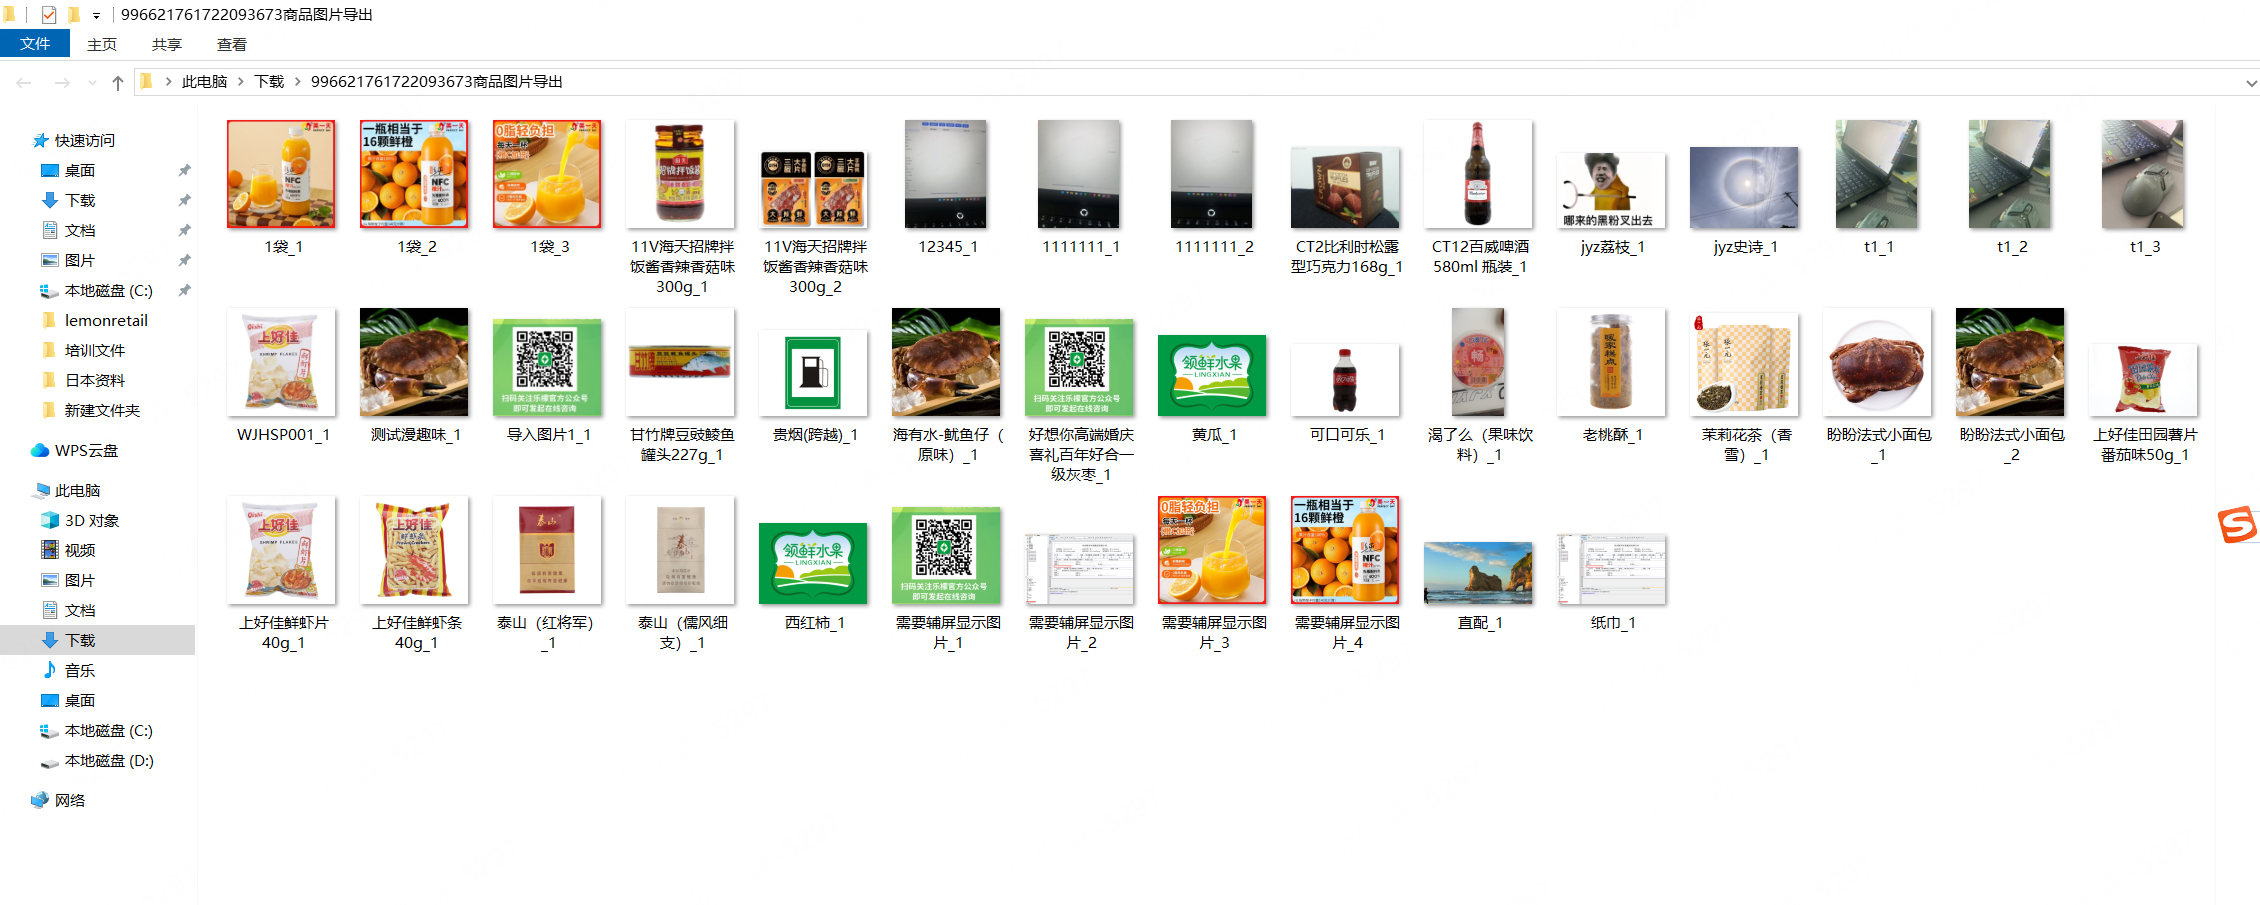Select the jyz荔枝_1 meme thumbnail
Image resolution: width=2260 pixels, height=905 pixels.
[x=1611, y=191]
